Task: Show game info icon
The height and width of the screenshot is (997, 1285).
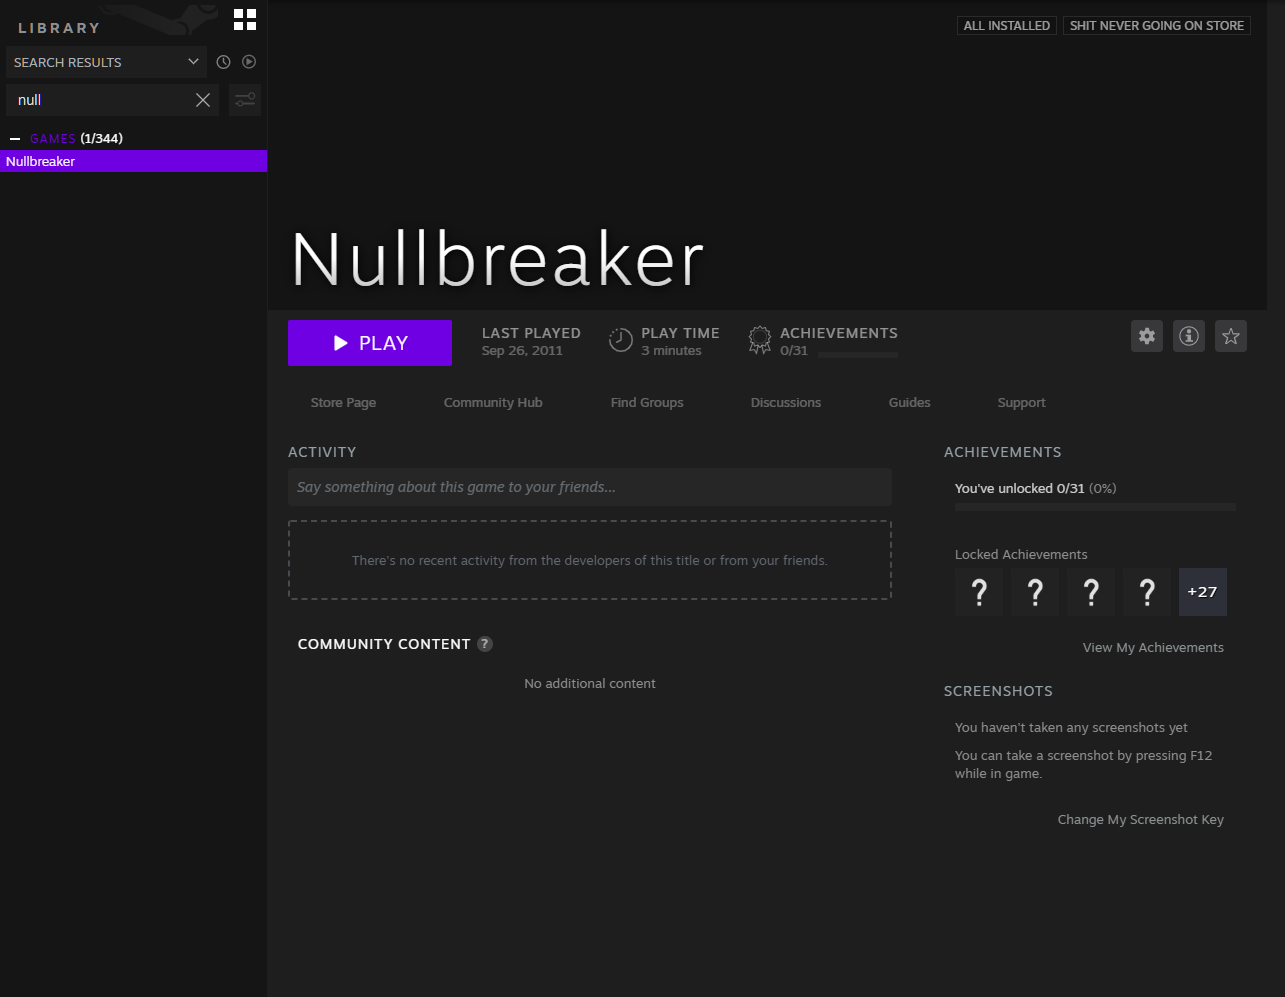Action: pyautogui.click(x=1189, y=336)
